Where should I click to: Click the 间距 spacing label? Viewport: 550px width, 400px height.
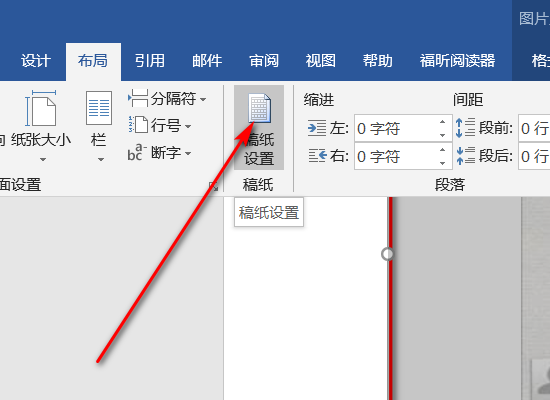click(x=468, y=100)
